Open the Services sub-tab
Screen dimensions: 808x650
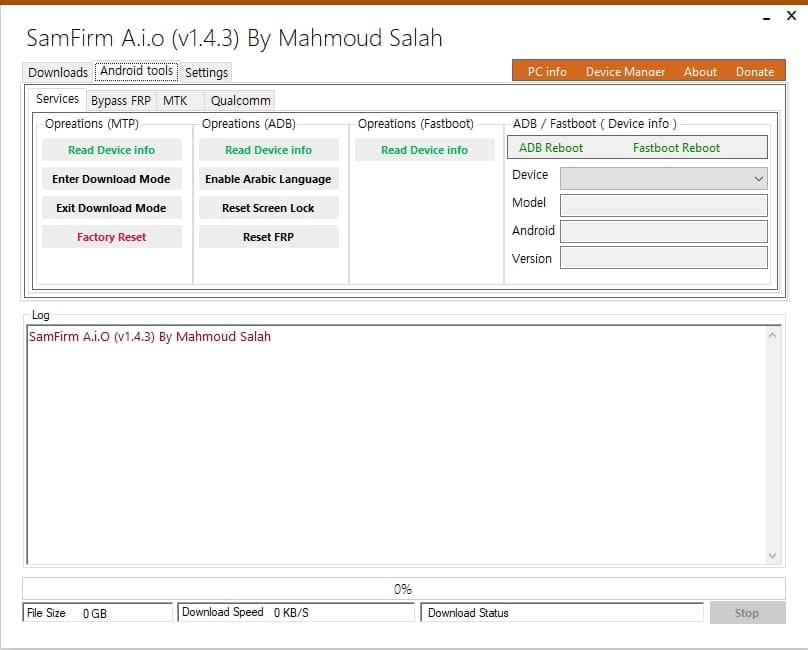pos(57,99)
